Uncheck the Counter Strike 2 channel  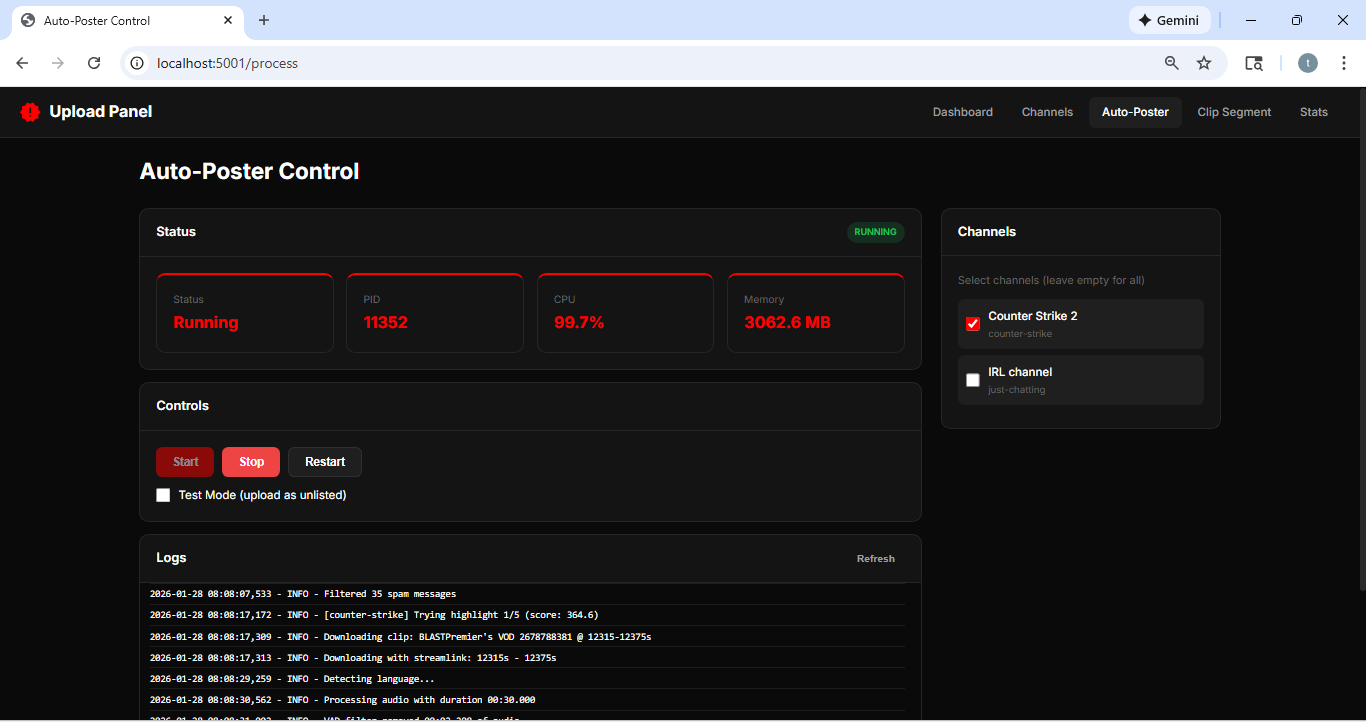coord(973,324)
